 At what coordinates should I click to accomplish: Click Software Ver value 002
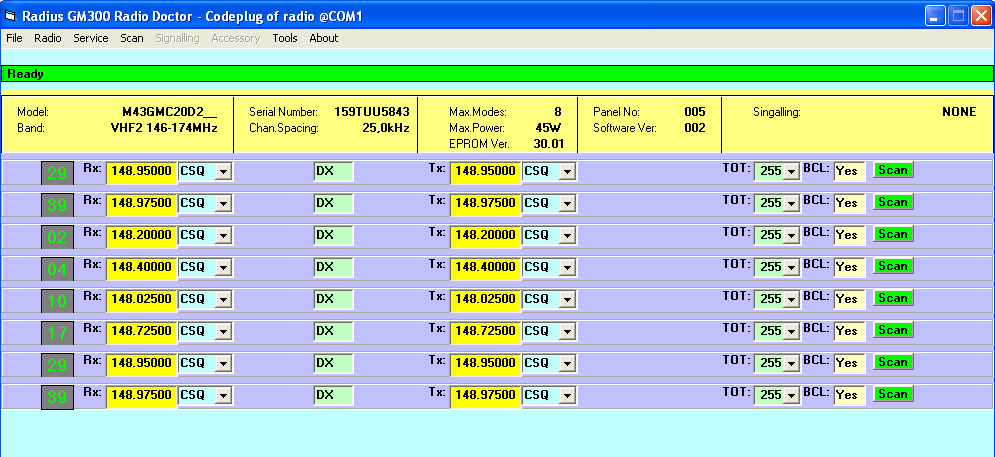click(x=695, y=128)
